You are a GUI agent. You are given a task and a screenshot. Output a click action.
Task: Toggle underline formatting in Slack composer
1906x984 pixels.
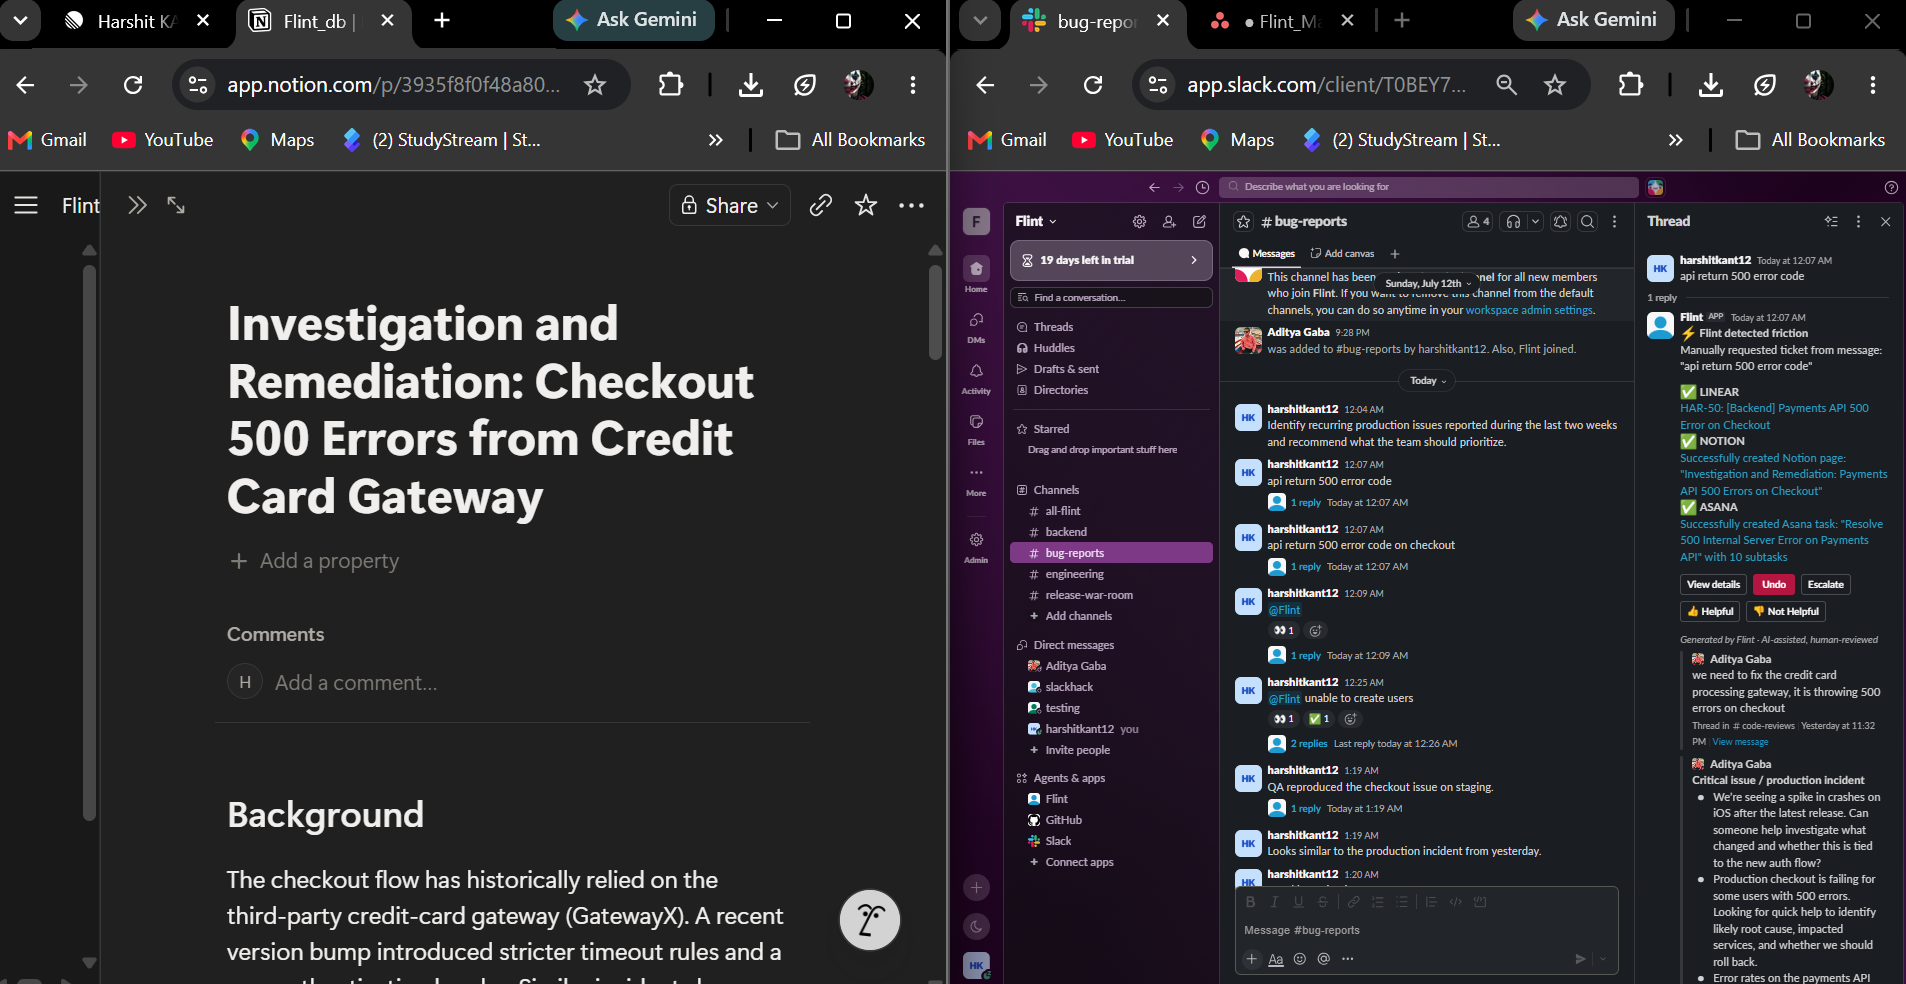[x=1298, y=901]
